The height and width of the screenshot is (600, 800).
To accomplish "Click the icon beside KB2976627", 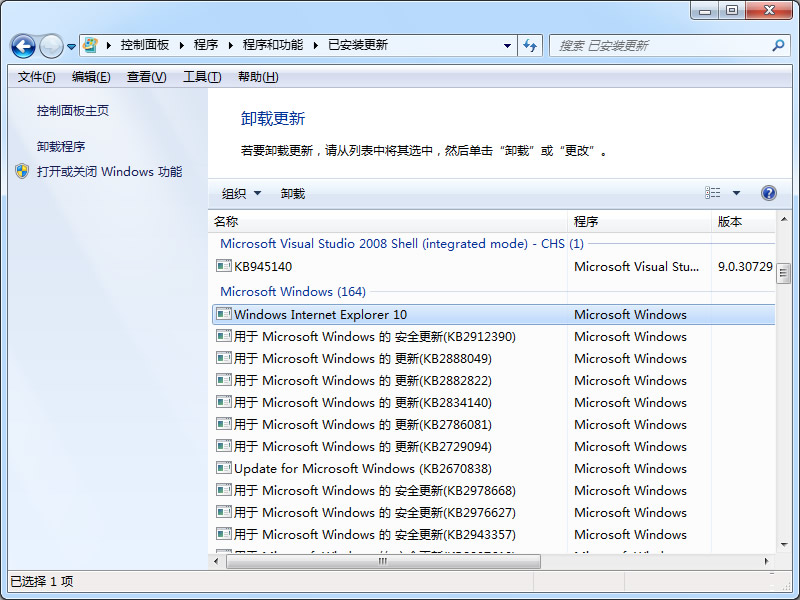I will click(223, 511).
